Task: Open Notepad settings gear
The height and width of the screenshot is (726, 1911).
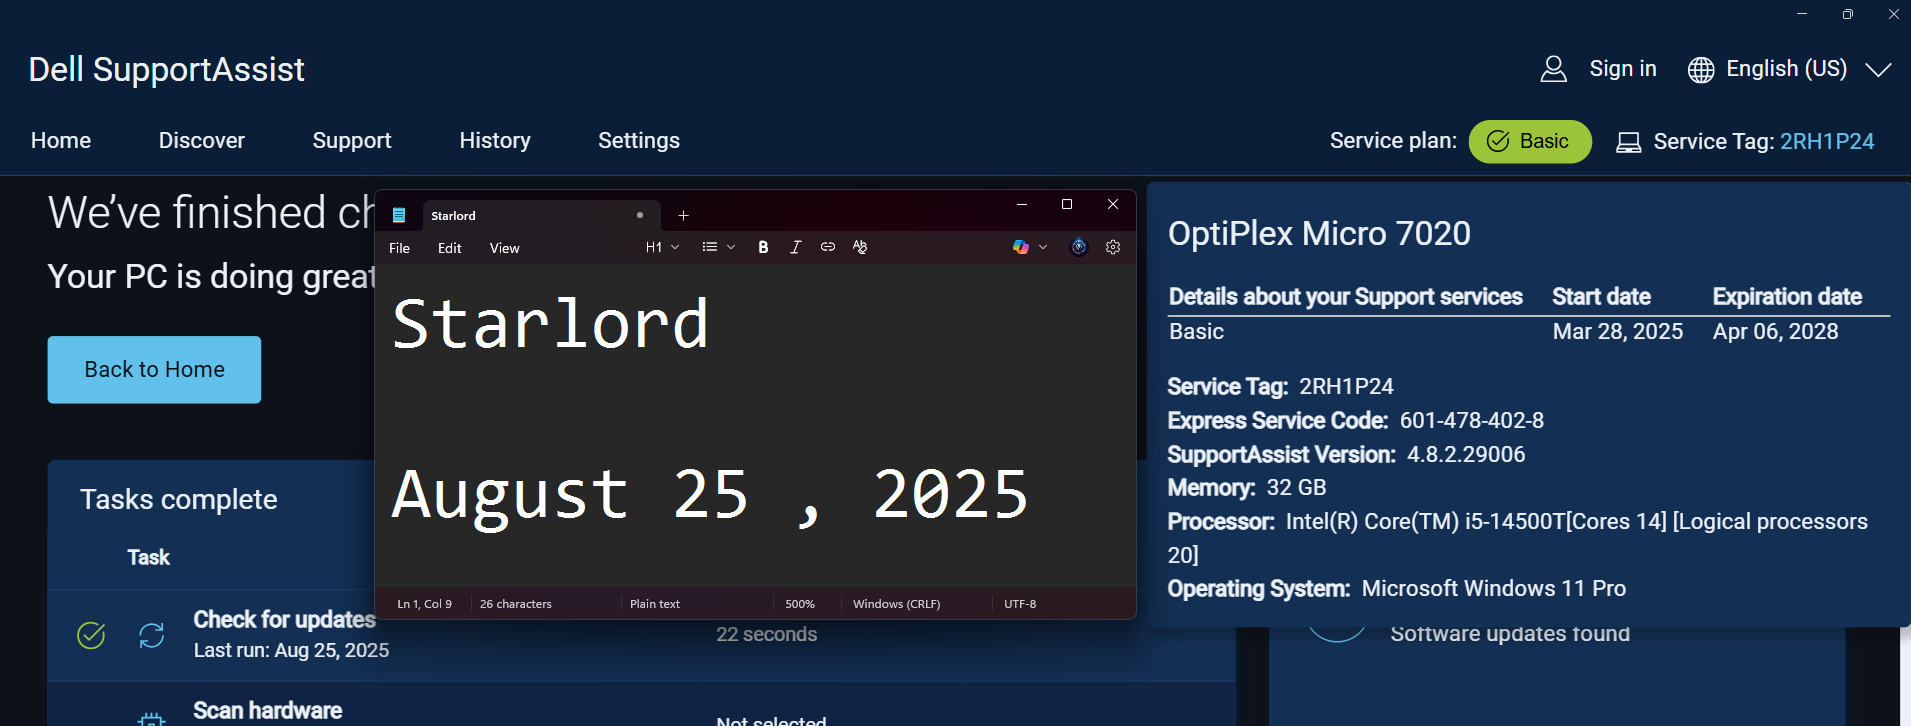Action: coord(1113,247)
